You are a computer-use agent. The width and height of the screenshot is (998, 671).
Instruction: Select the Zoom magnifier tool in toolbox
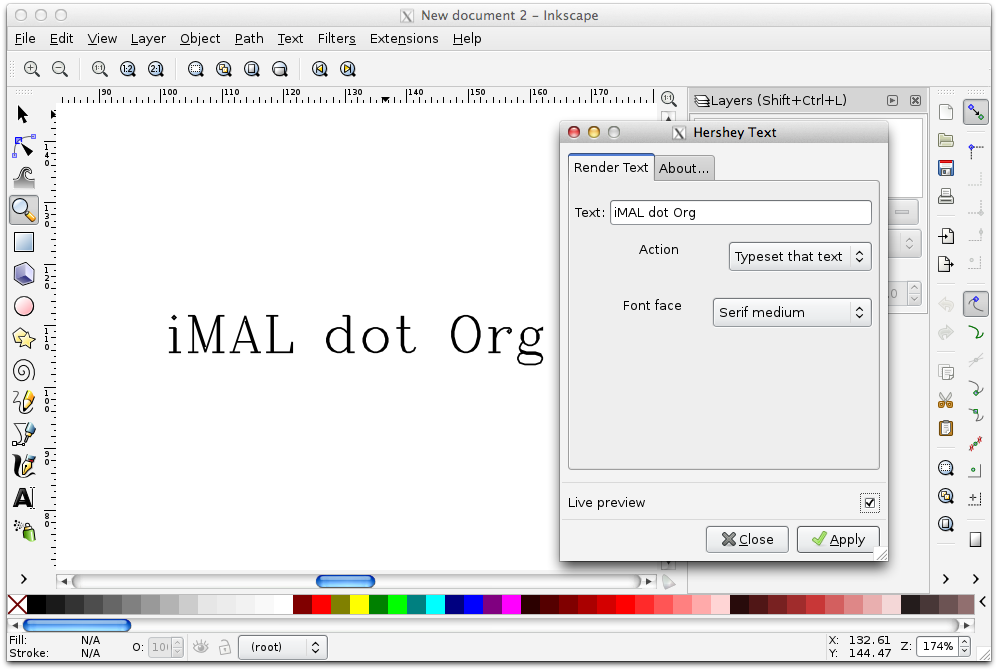[24, 210]
